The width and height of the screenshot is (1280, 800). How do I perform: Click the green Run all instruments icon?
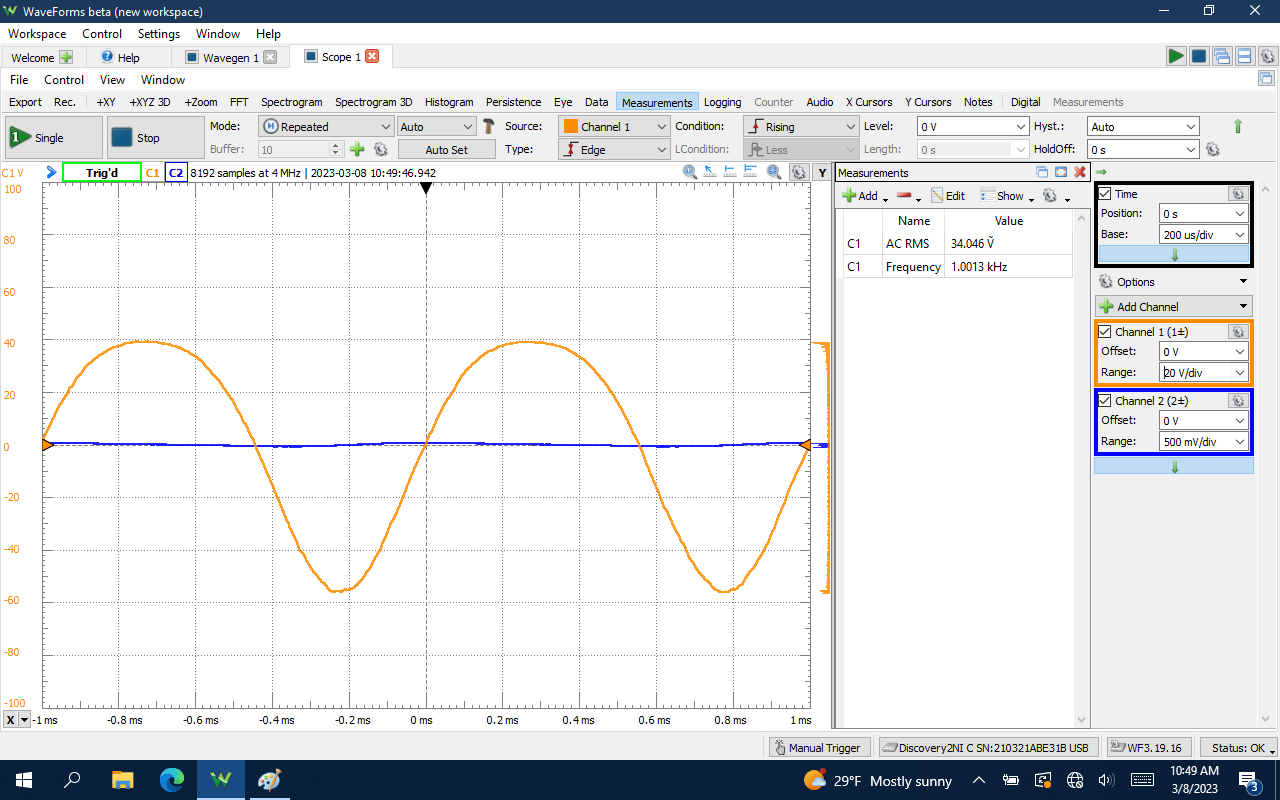coord(1176,56)
